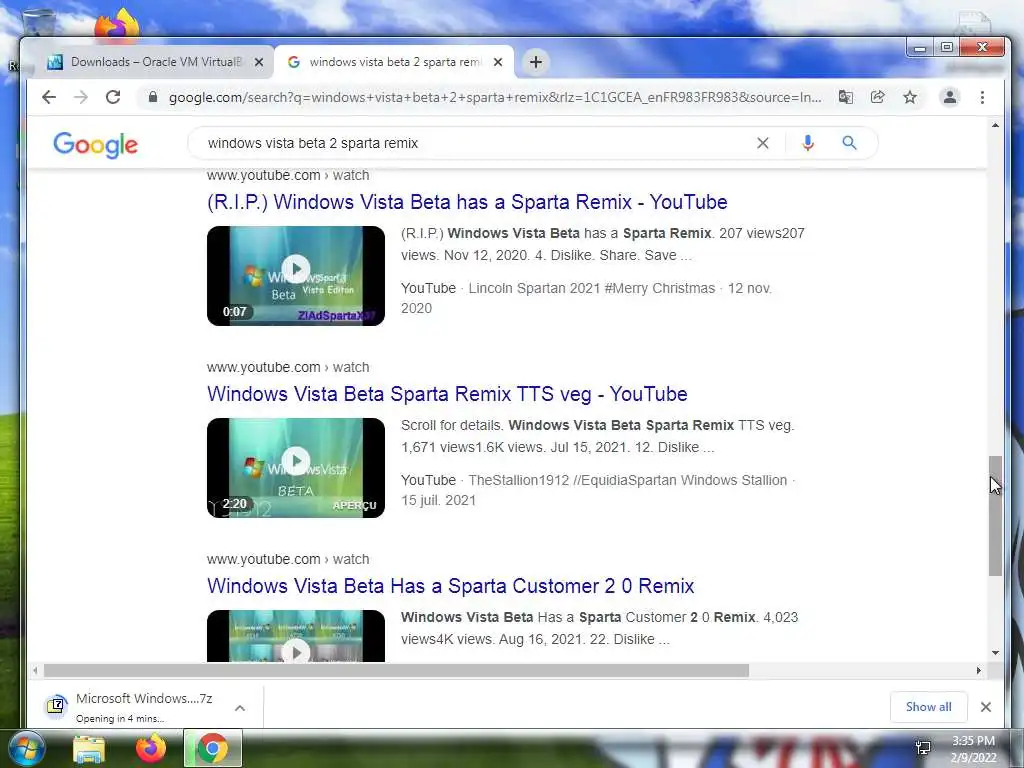Image resolution: width=1024 pixels, height=768 pixels.
Task: Select the windows vista beta 2 sparta remix tab
Action: [394, 62]
